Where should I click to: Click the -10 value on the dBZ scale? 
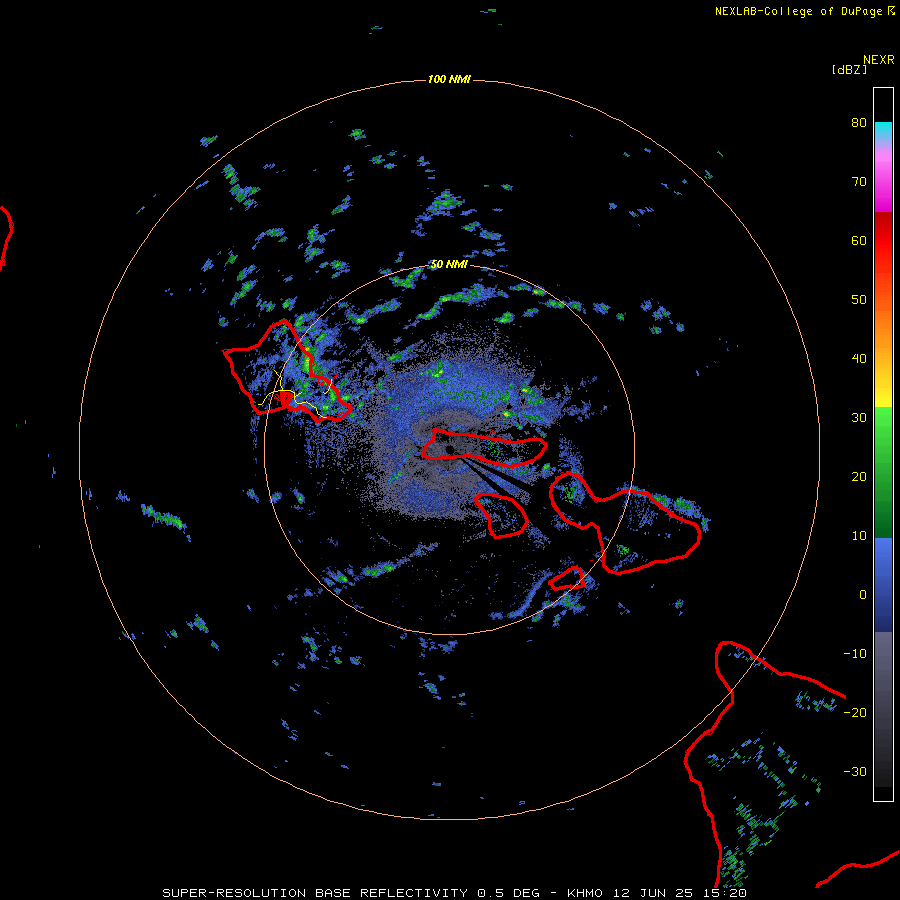pos(855,654)
